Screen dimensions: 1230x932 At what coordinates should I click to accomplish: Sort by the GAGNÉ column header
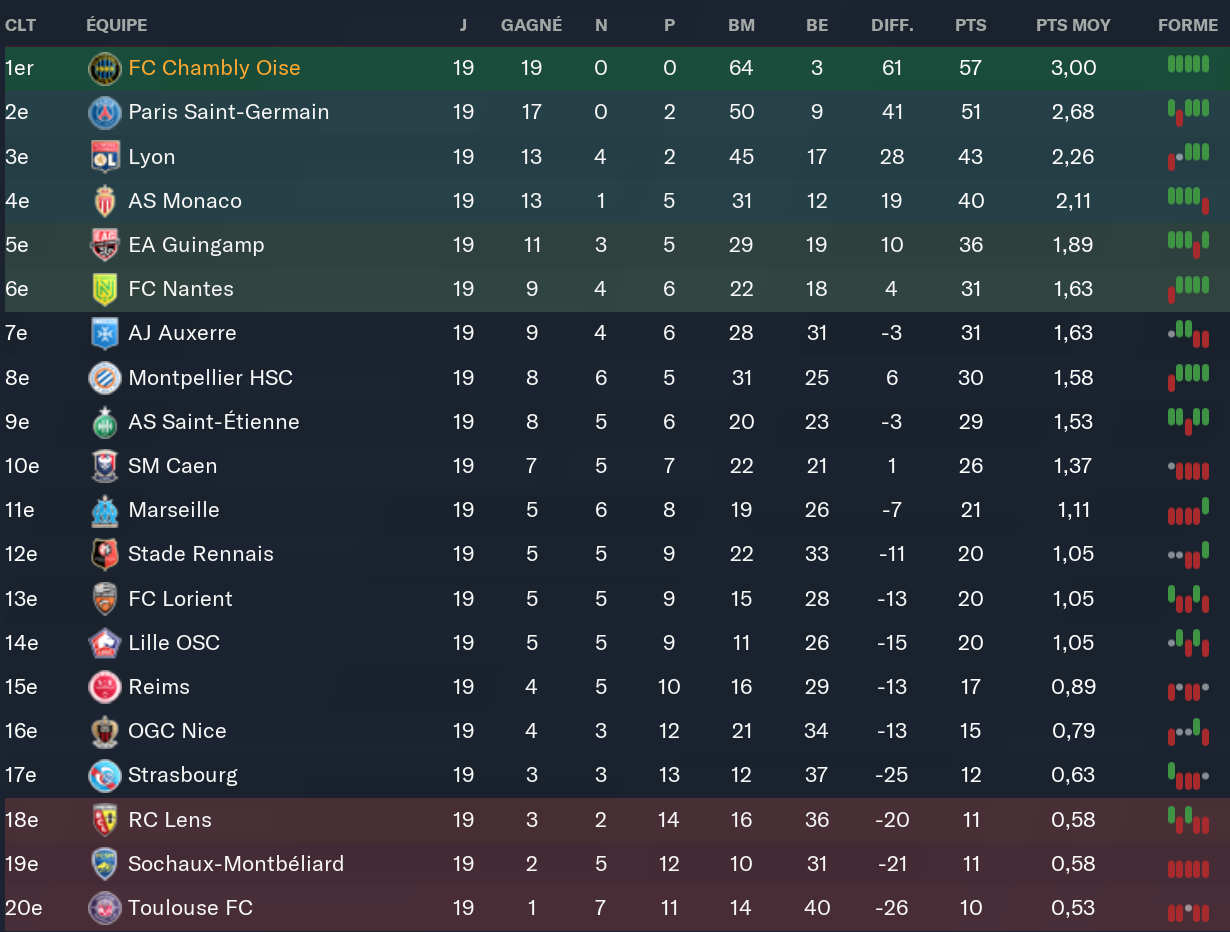pyautogui.click(x=531, y=25)
